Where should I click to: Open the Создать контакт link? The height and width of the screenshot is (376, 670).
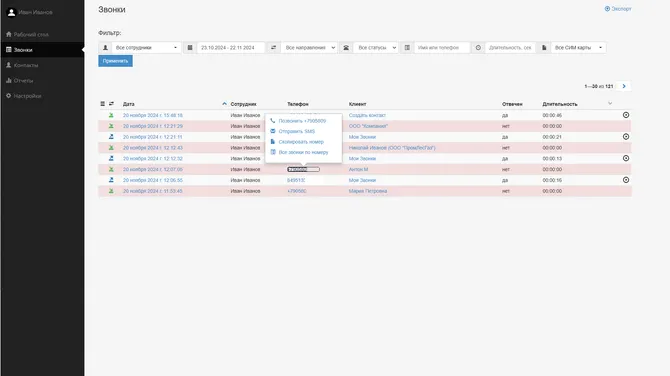(x=367, y=115)
